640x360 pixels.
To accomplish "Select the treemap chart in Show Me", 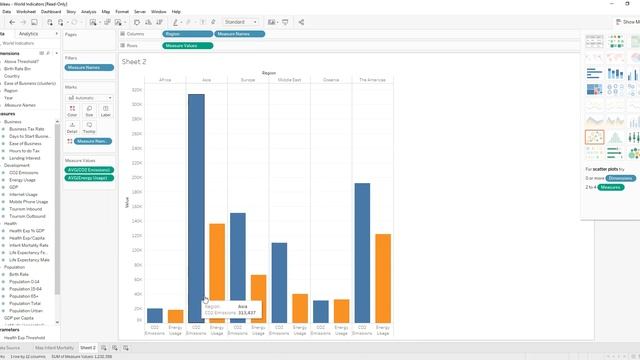I will (594, 89).
